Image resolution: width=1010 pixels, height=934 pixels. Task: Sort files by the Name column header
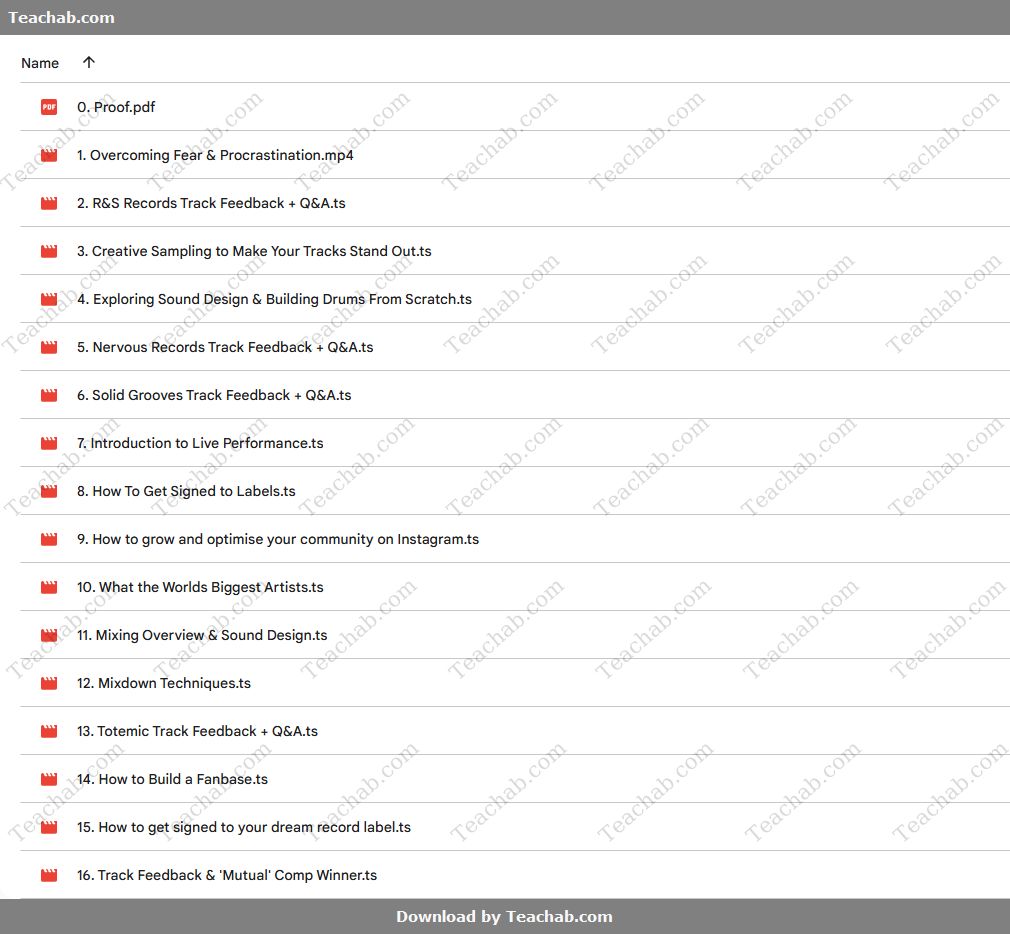pyautogui.click(x=40, y=63)
